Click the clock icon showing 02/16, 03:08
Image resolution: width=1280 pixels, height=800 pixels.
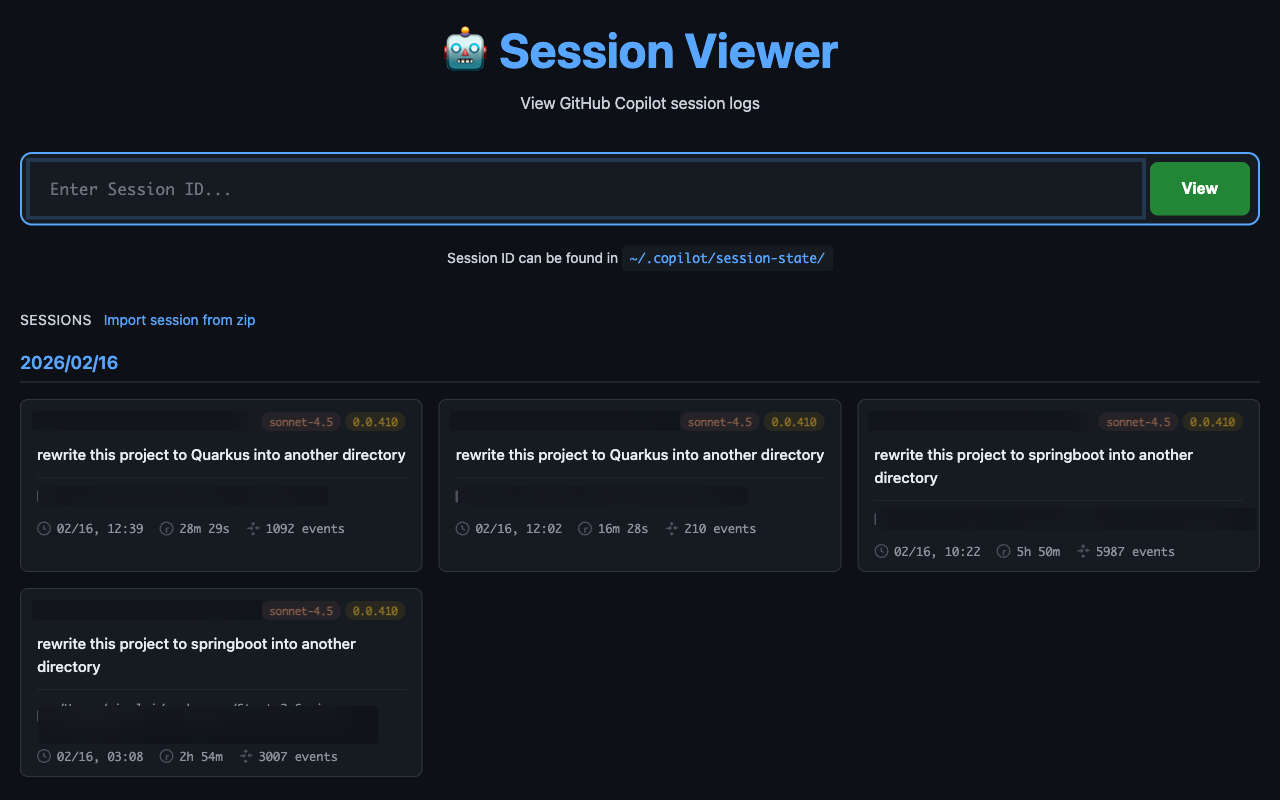(44, 756)
